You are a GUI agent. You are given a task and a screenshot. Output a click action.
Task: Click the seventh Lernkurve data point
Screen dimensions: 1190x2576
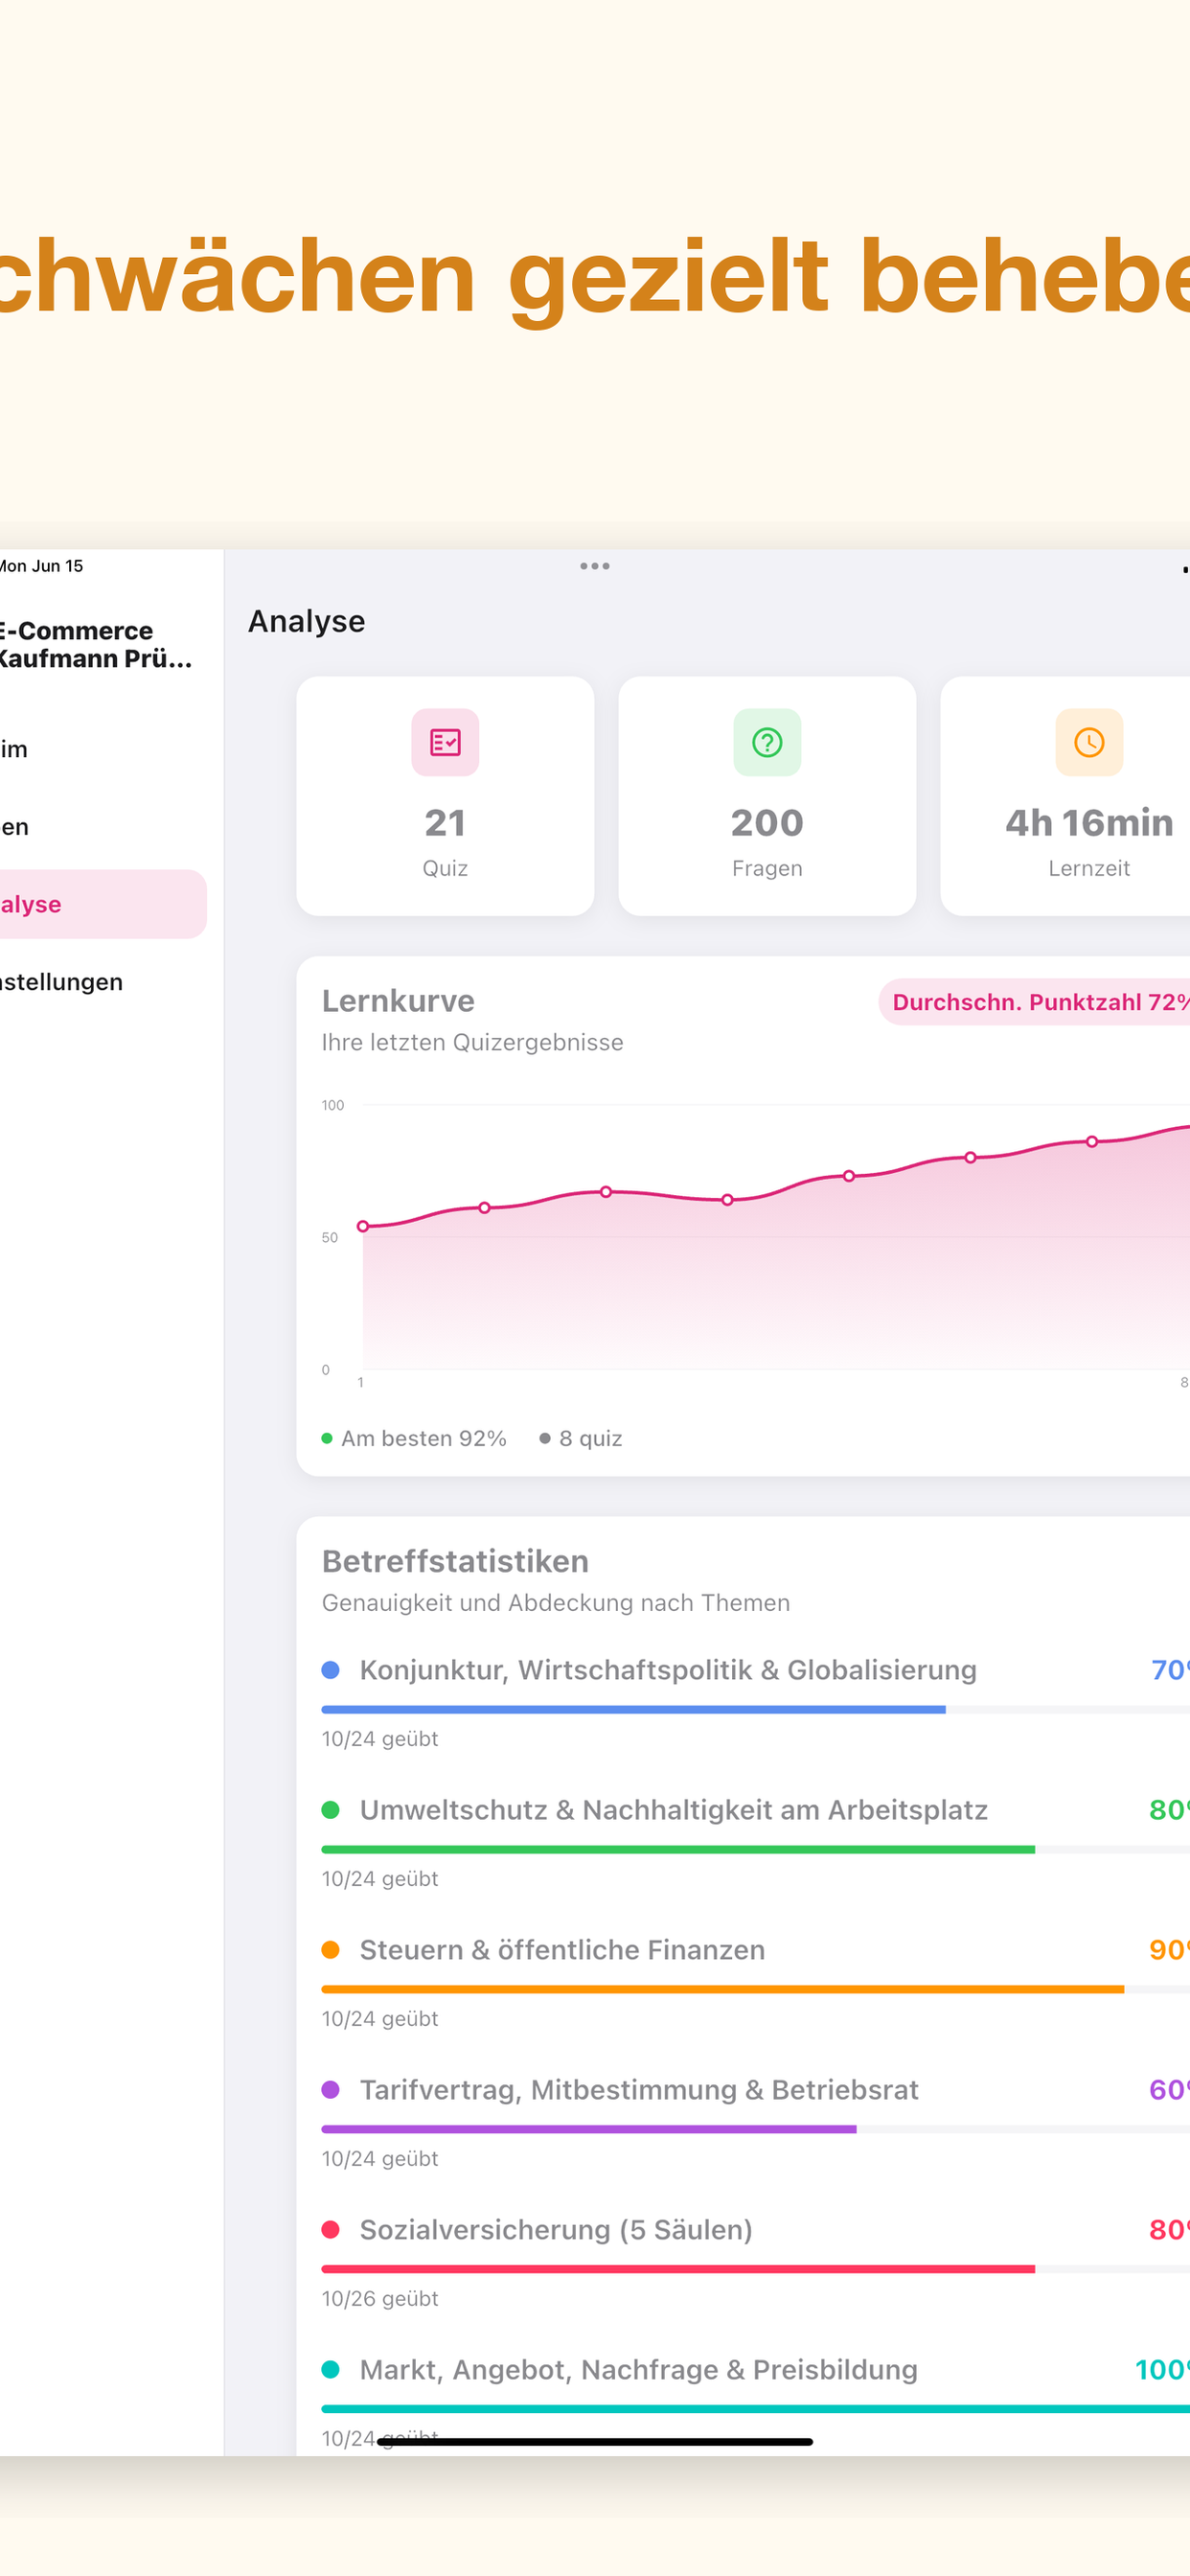click(1092, 1142)
